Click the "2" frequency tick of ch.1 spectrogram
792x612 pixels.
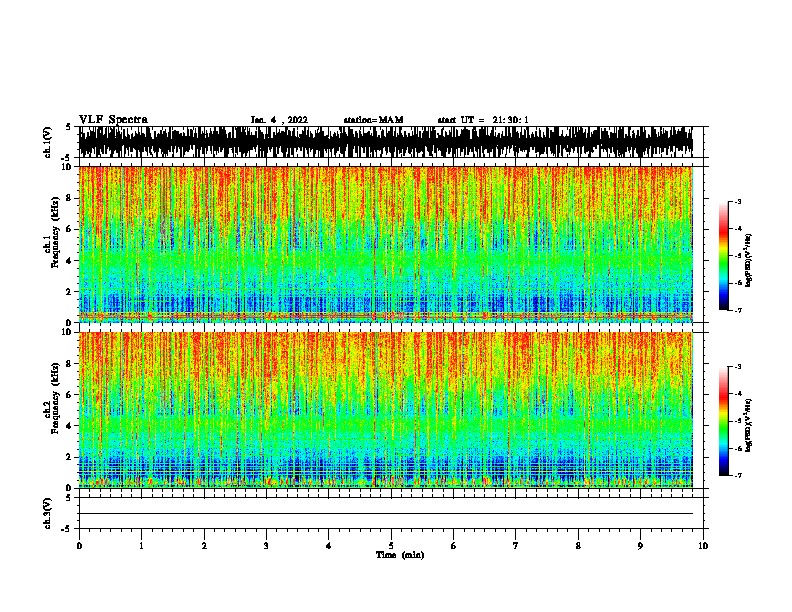pos(70,292)
